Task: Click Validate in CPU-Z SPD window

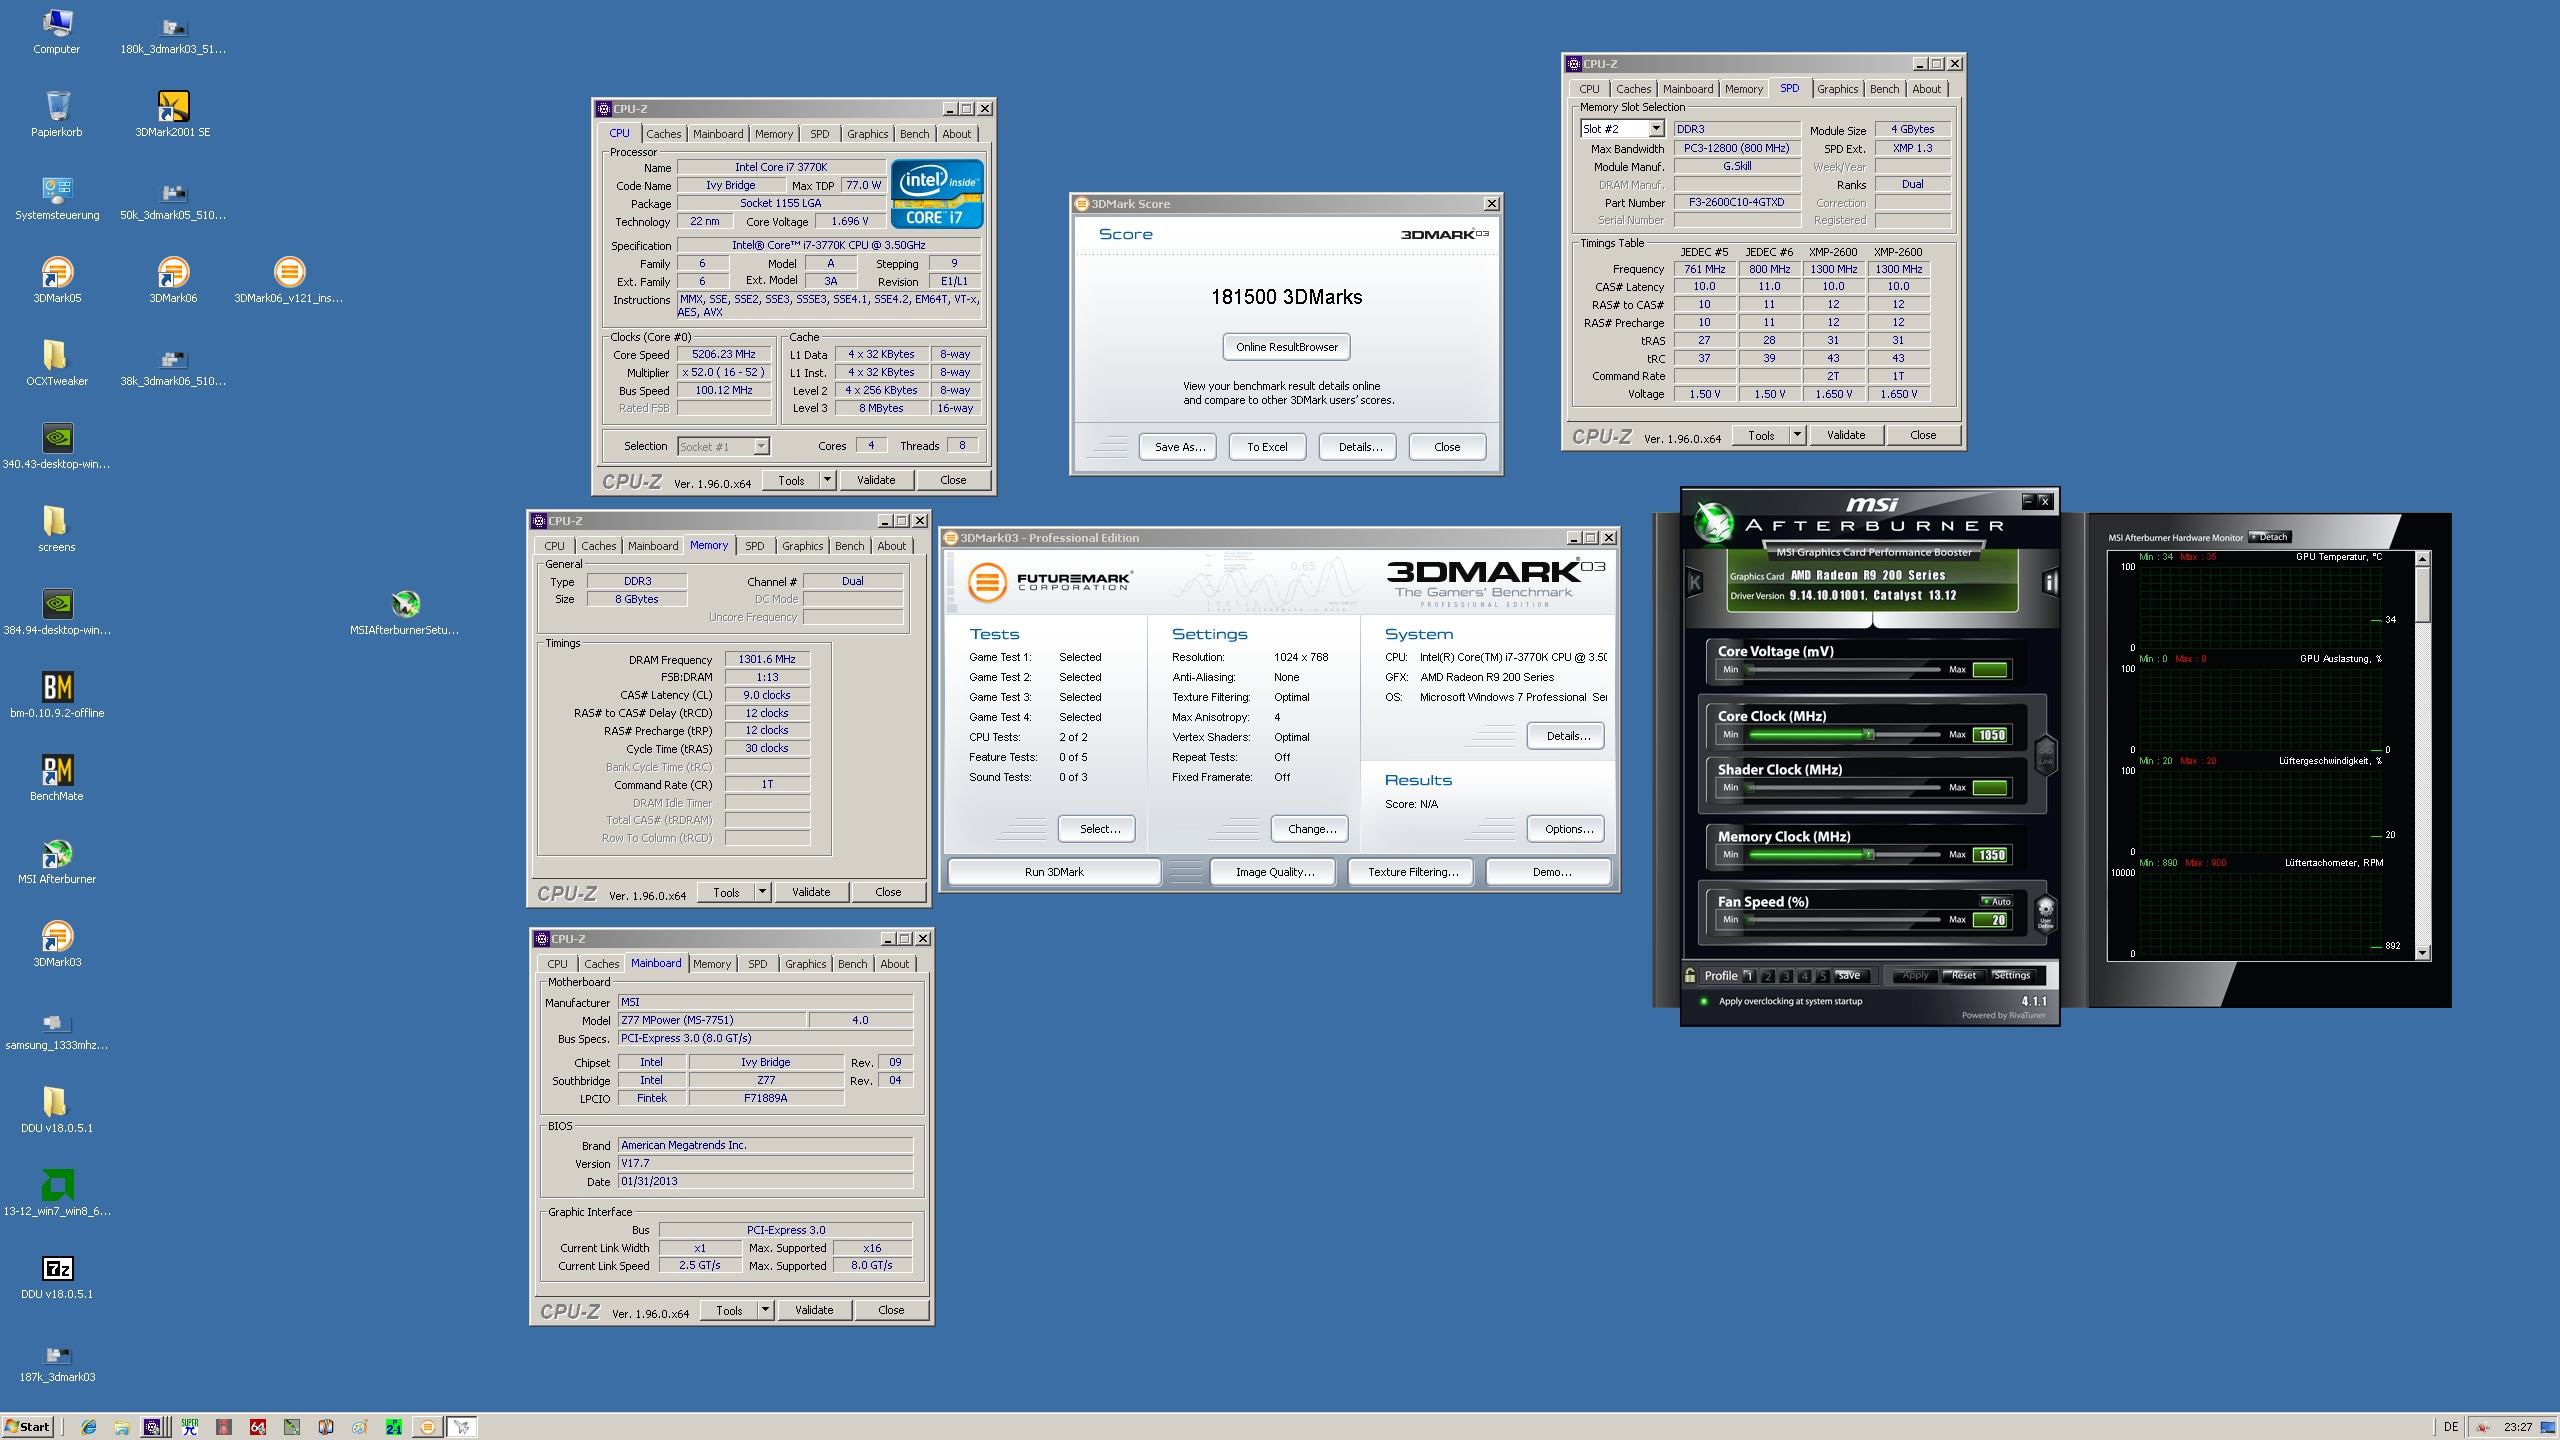Action: [1845, 435]
